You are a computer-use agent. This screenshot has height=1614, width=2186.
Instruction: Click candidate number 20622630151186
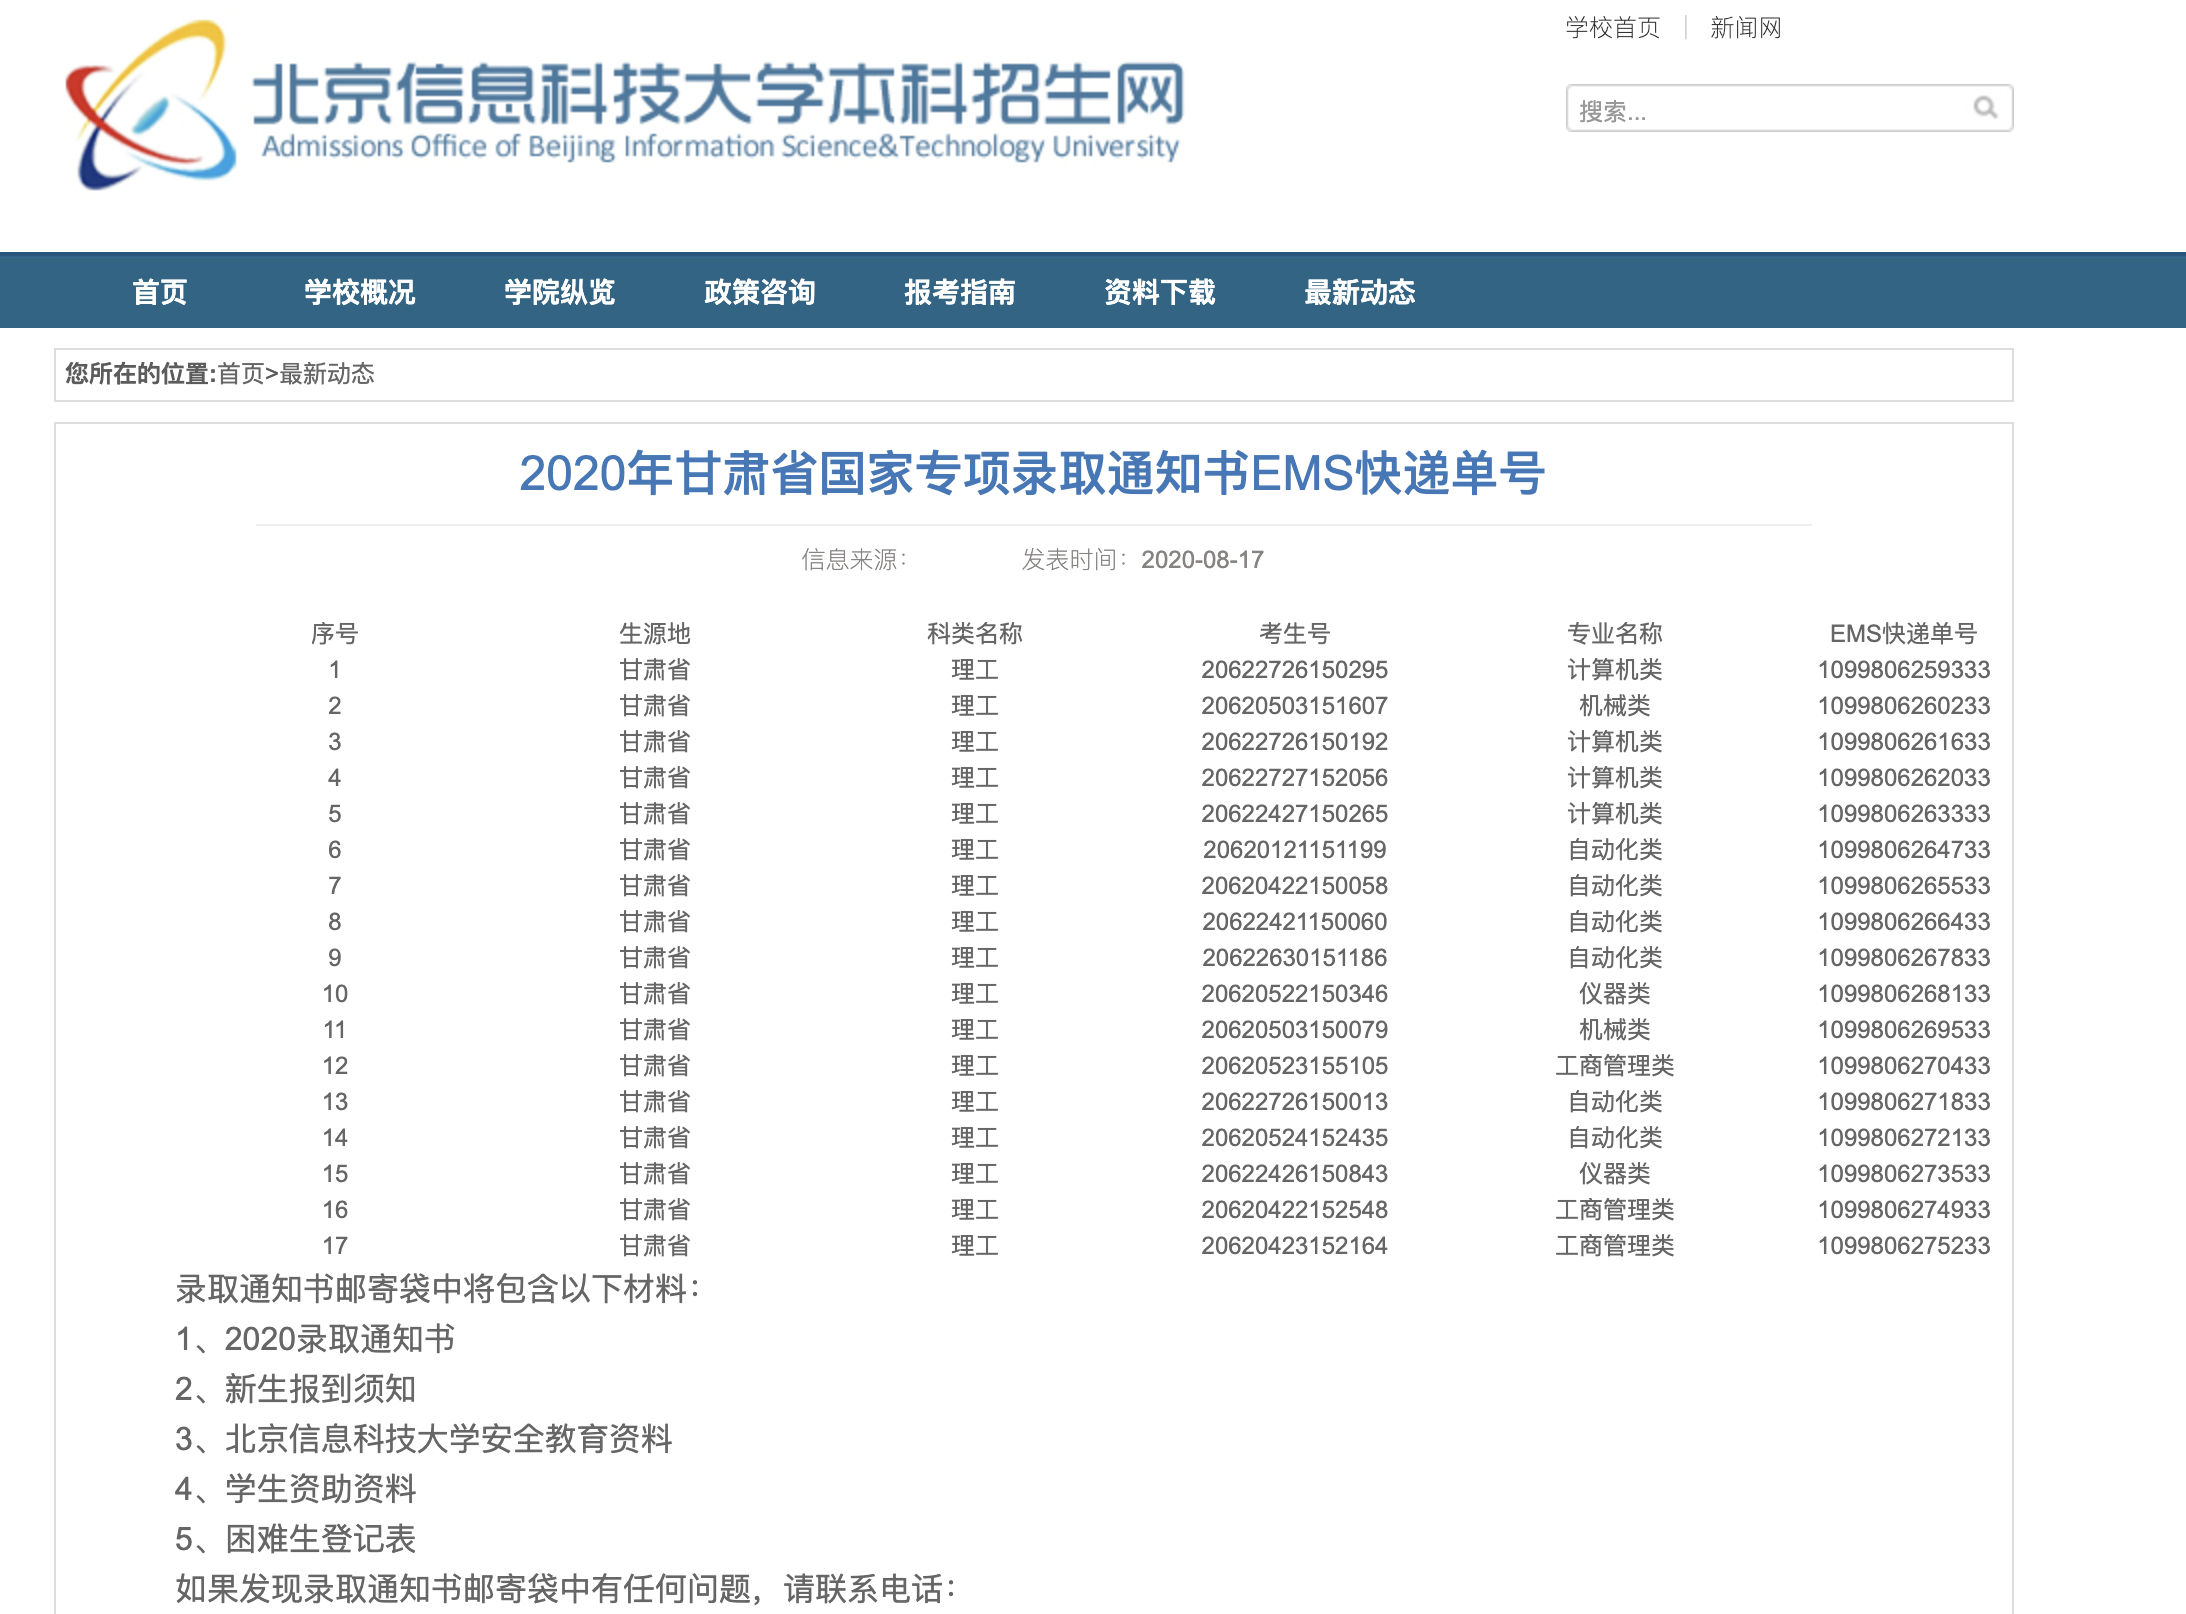[1295, 957]
